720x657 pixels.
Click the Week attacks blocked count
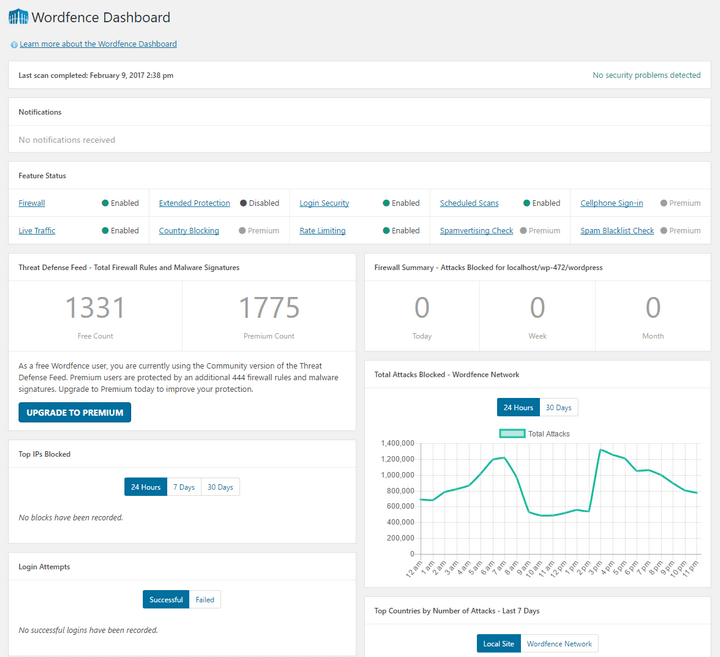pos(537,307)
